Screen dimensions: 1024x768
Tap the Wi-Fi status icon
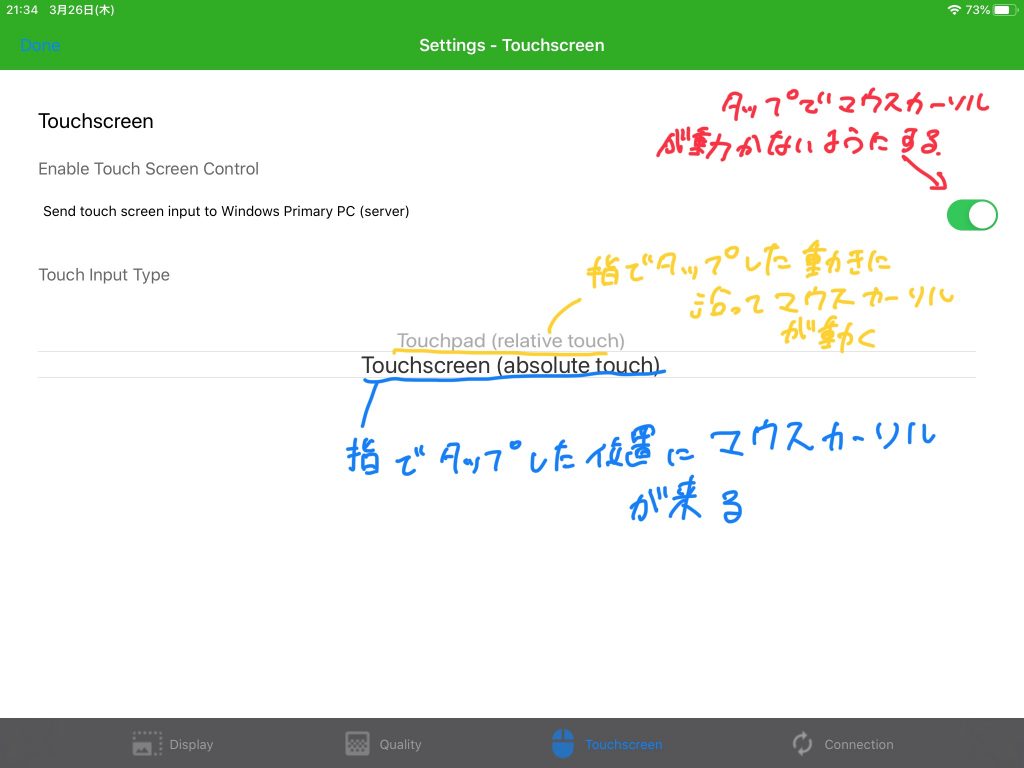point(954,10)
